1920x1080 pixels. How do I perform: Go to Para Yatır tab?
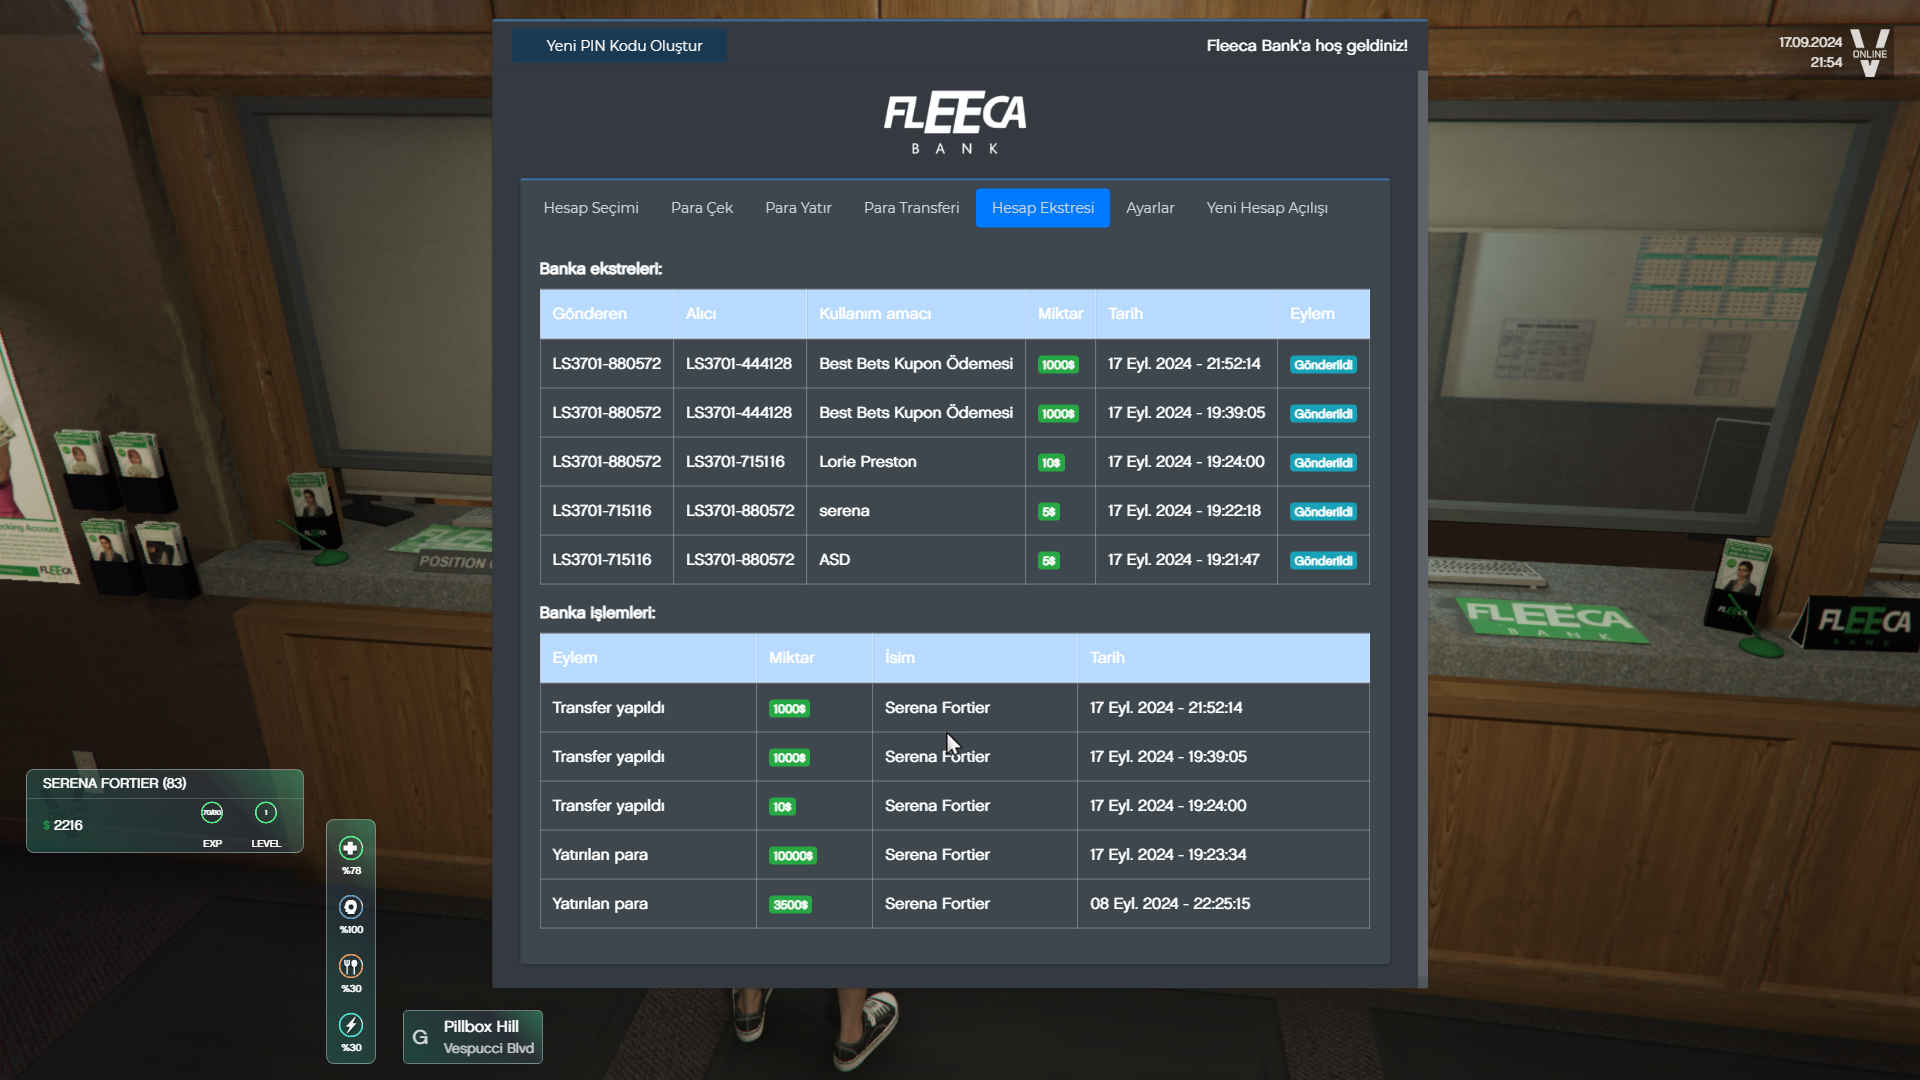click(798, 208)
